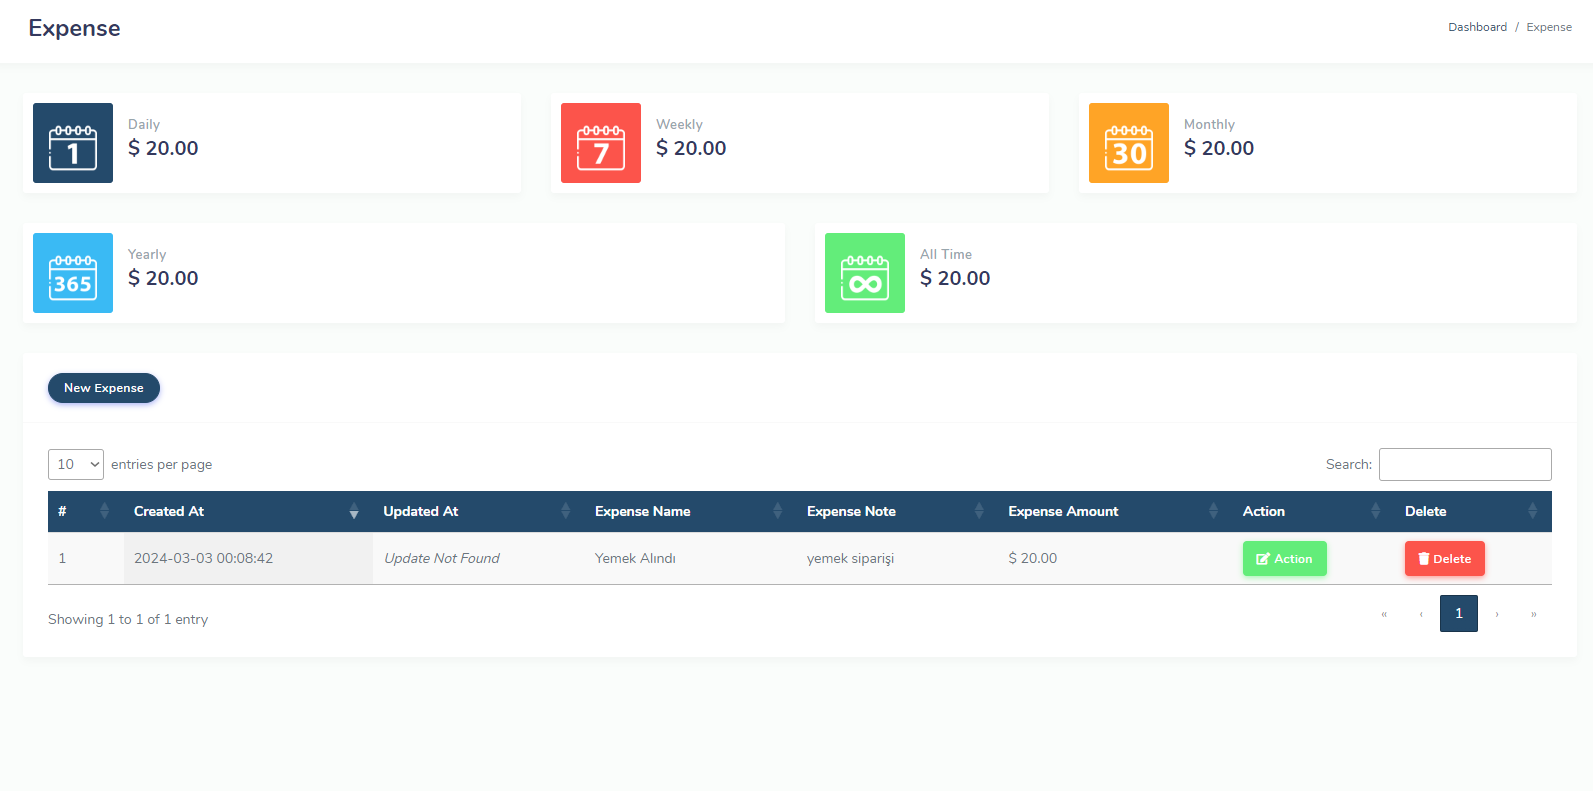Click the green All Time infinity icon

pos(865,273)
